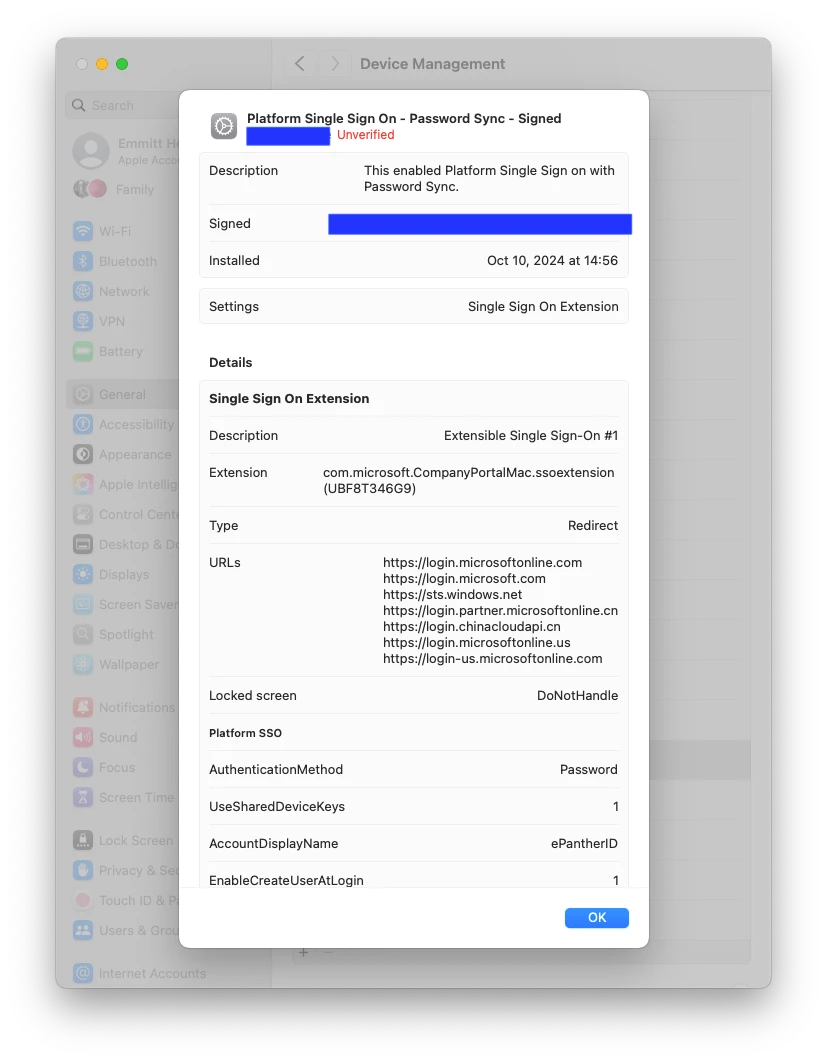Click the https://login.microsoft.com URL
The height and width of the screenshot is (1062, 827).
464,578
